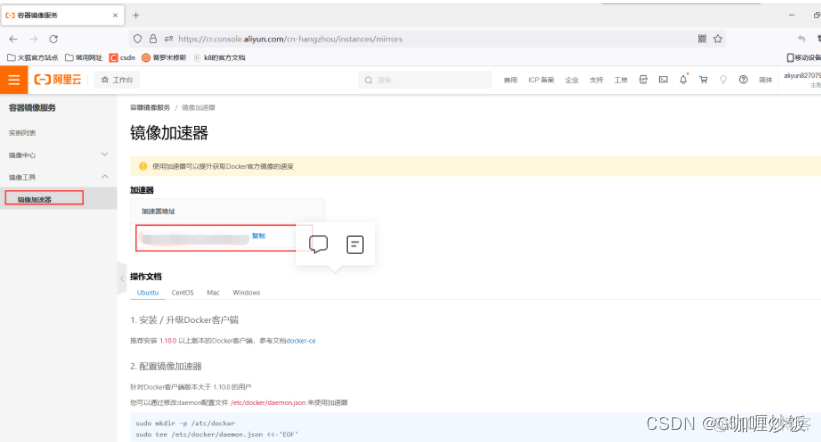Switch to the Windows tab
The height and width of the screenshot is (442, 821).
pyautogui.click(x=246, y=292)
